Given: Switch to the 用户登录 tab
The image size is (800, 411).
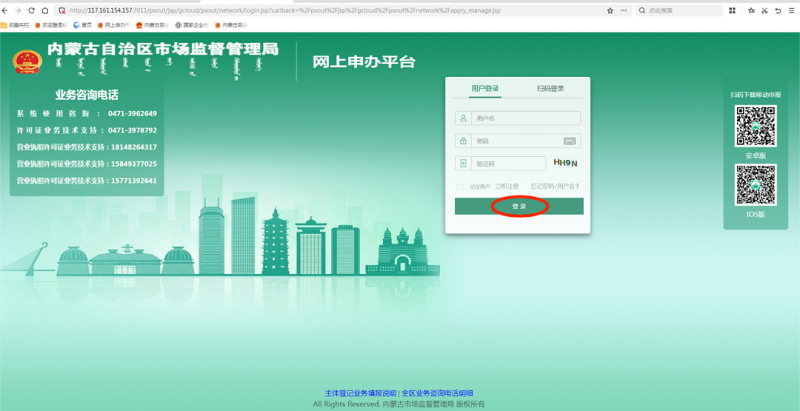Looking at the screenshot, I should tap(485, 89).
